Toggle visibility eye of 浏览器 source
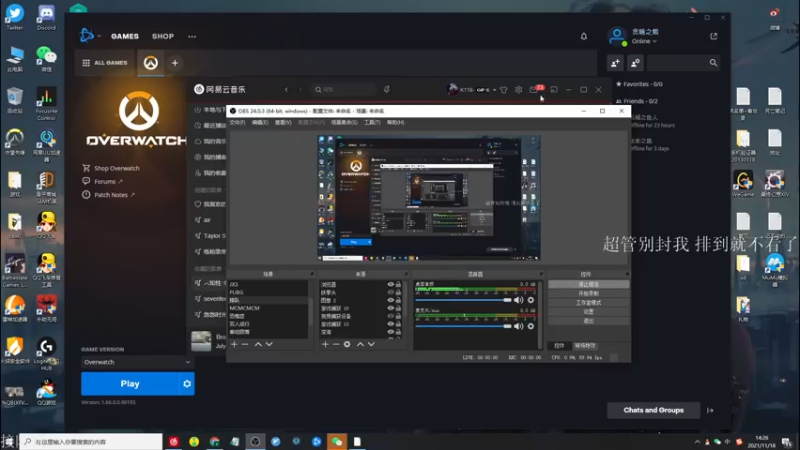Image resolution: width=800 pixels, height=450 pixels. tap(391, 285)
